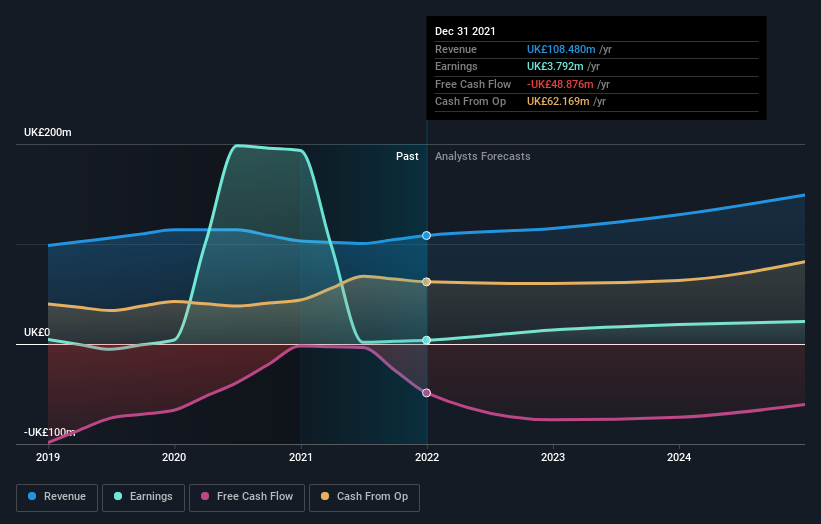Click the -UK£48.876m free cash flow value
Screen dimensions: 821x524
click(560, 84)
